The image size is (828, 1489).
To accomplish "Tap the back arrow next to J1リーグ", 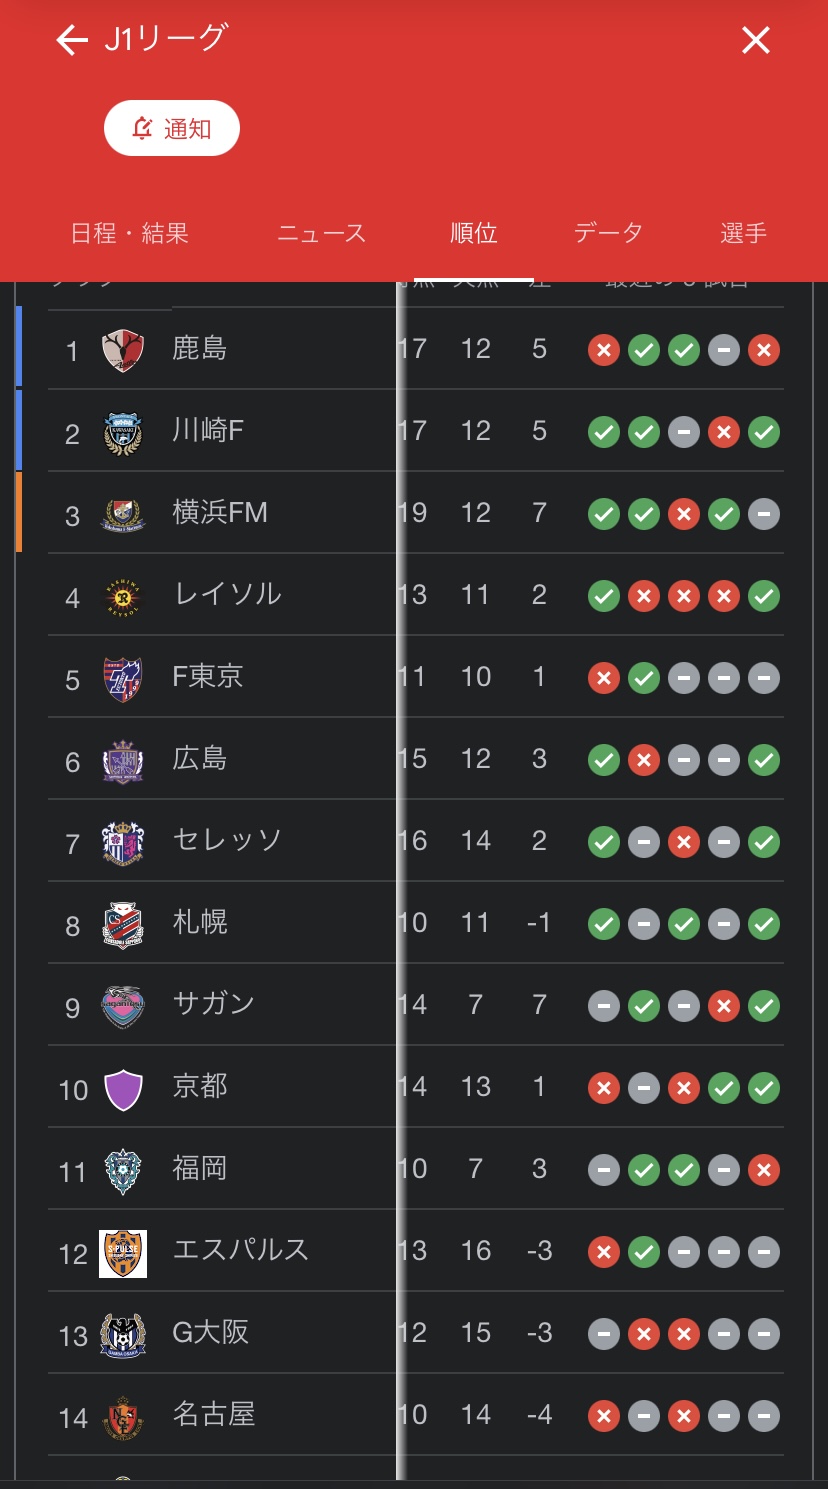I will point(72,41).
